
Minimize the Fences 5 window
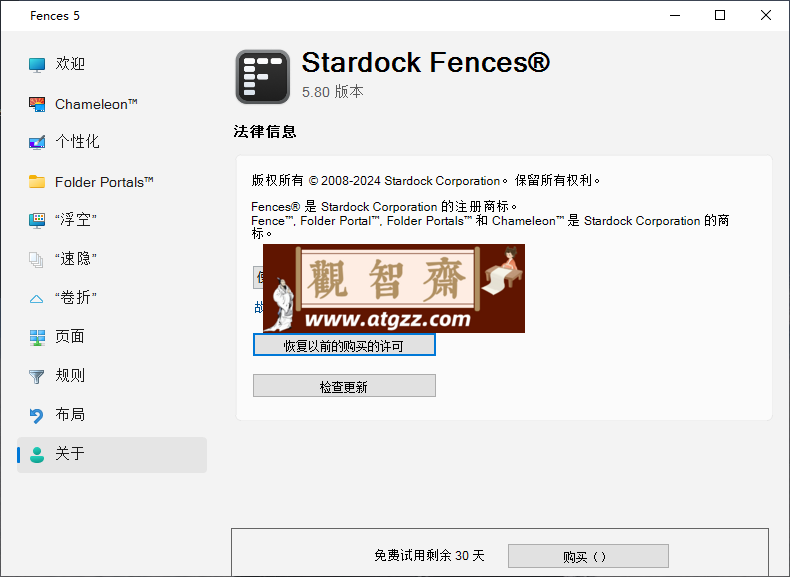tap(675, 16)
